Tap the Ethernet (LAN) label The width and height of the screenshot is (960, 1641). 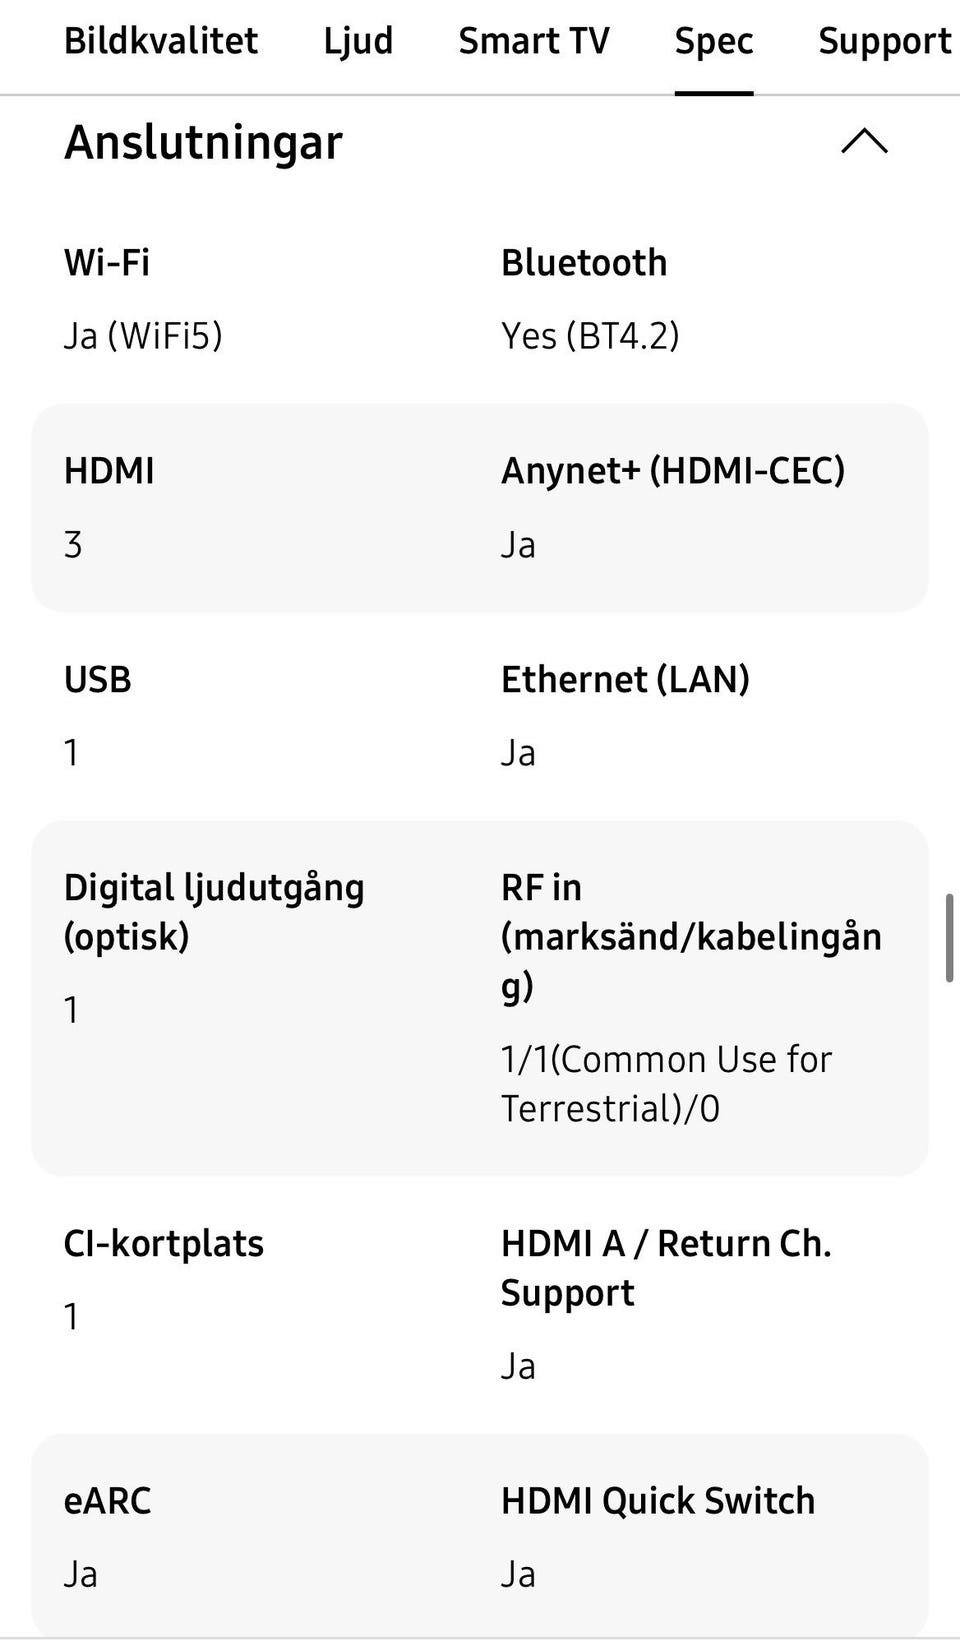(625, 680)
